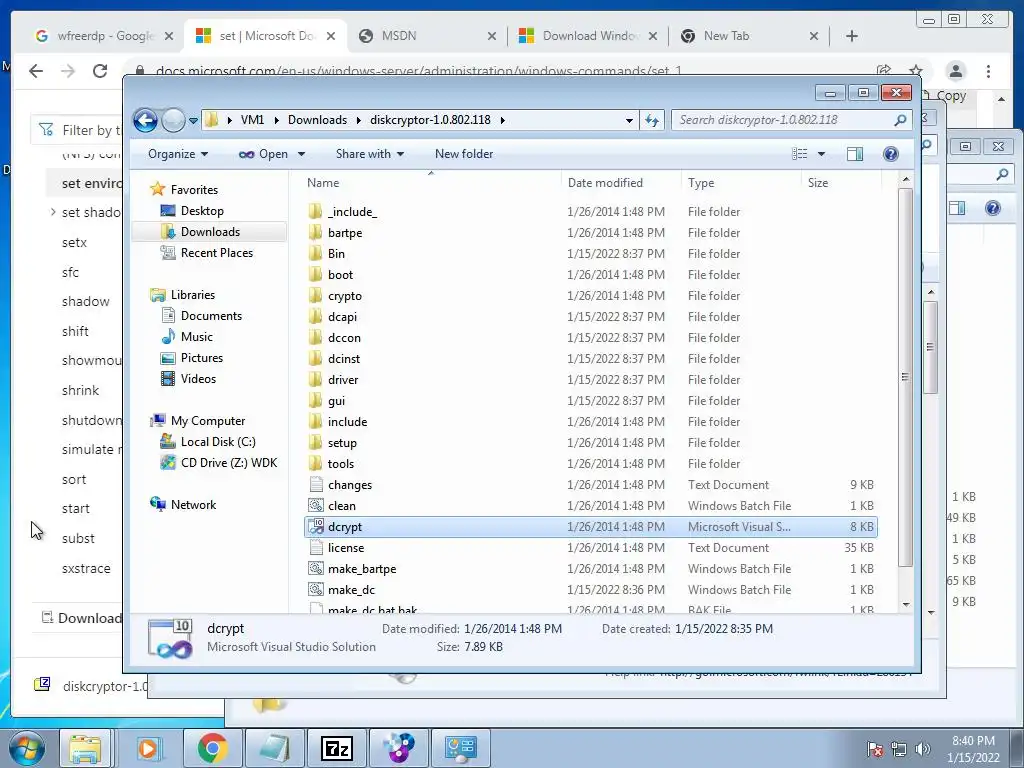
Task: Select the crypto folder icon
Action: tap(315, 295)
